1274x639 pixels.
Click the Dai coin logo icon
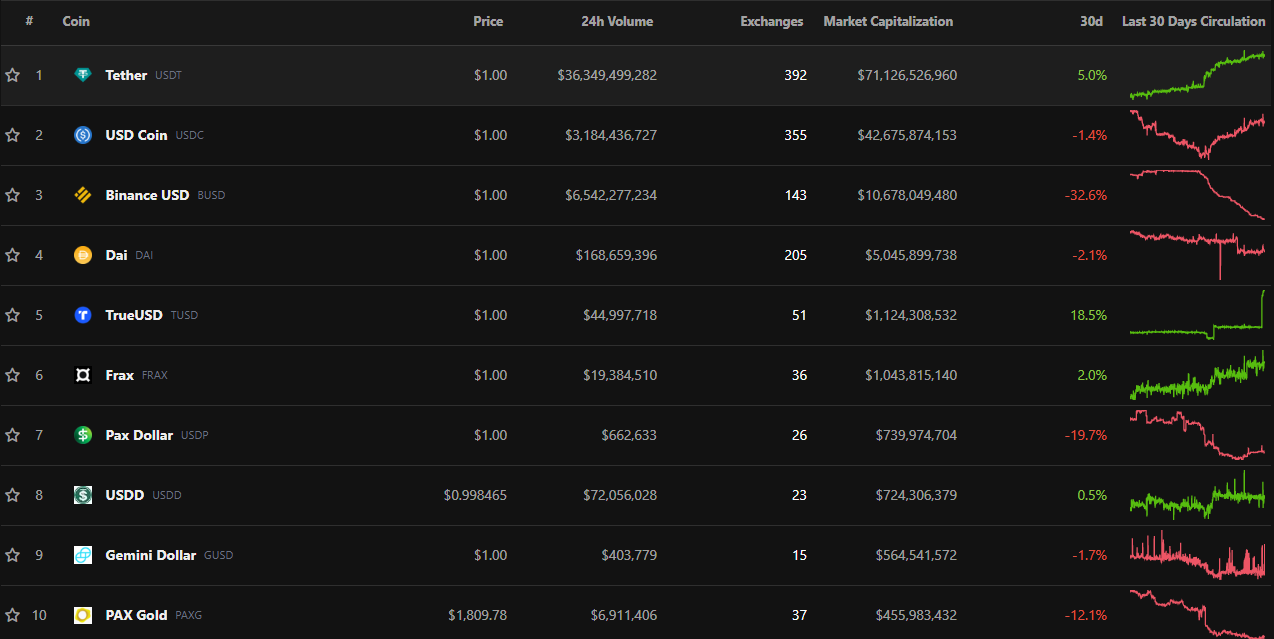click(83, 255)
